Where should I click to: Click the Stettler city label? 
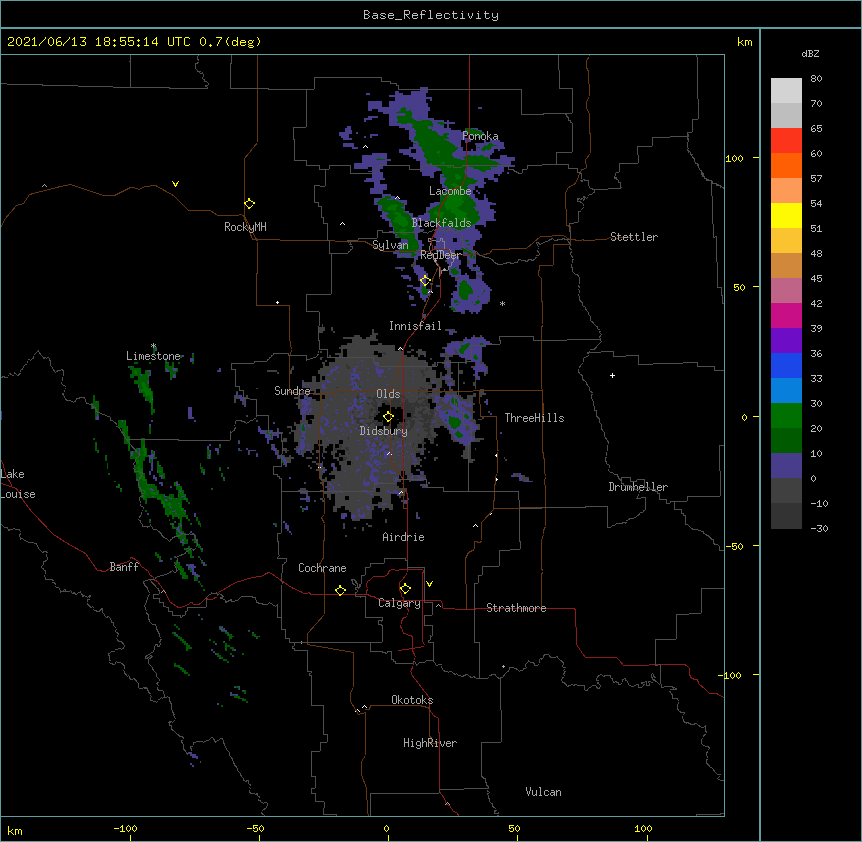[x=634, y=237]
